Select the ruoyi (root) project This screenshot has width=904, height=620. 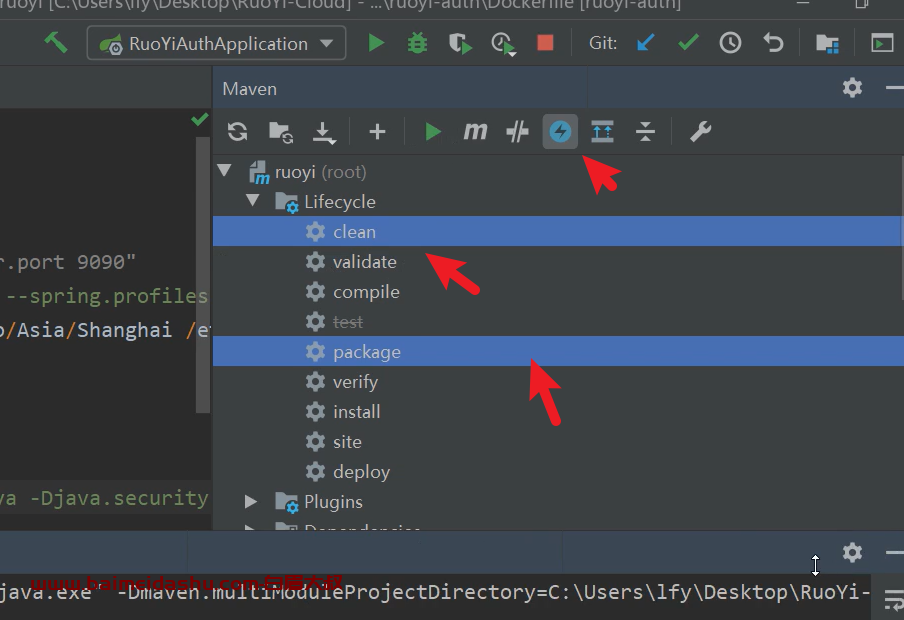[x=321, y=172]
